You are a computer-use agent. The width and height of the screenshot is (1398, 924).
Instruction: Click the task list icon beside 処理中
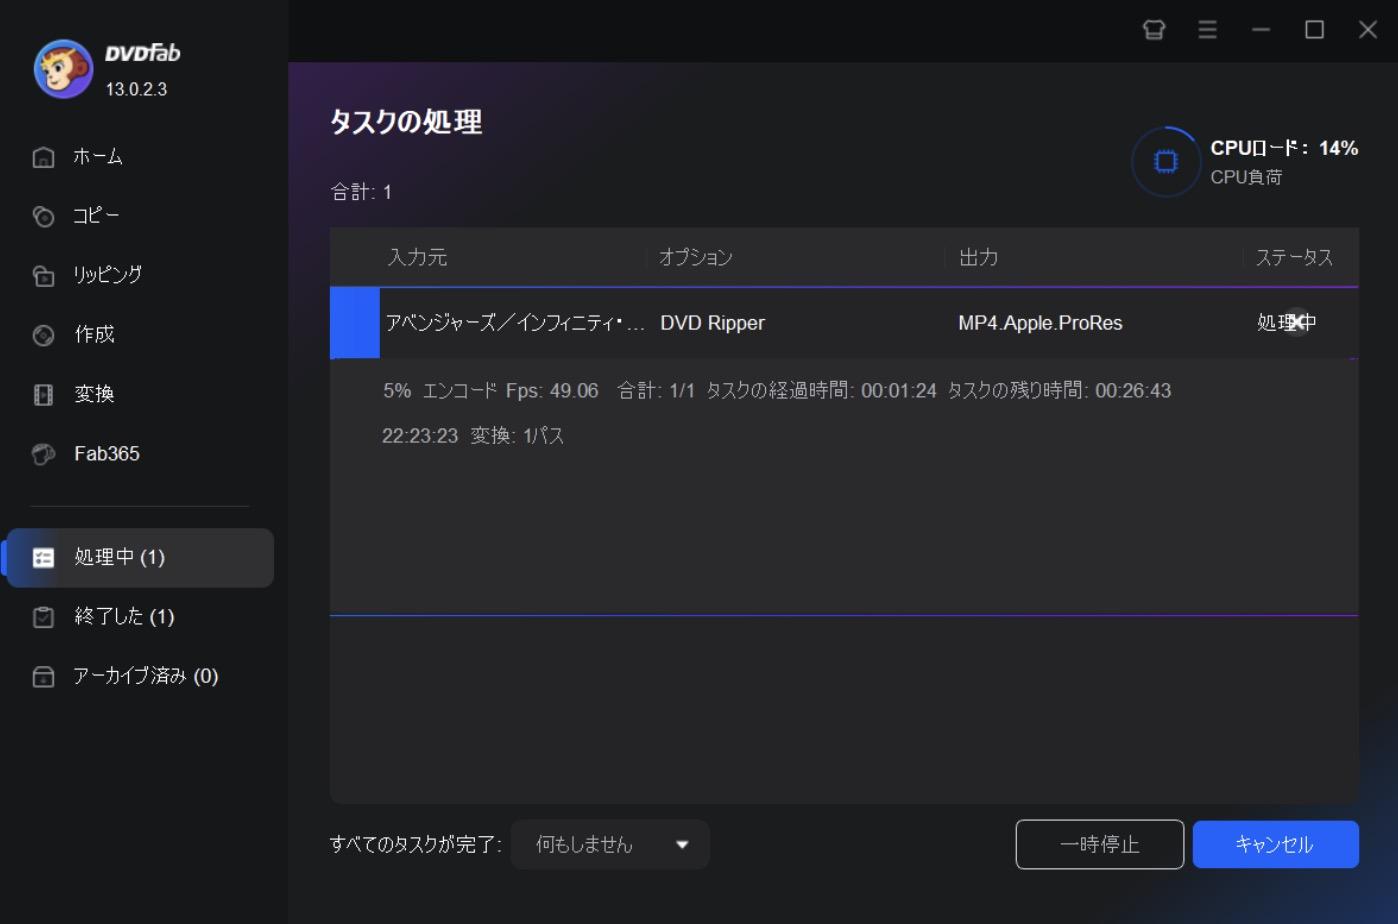[x=43, y=558]
